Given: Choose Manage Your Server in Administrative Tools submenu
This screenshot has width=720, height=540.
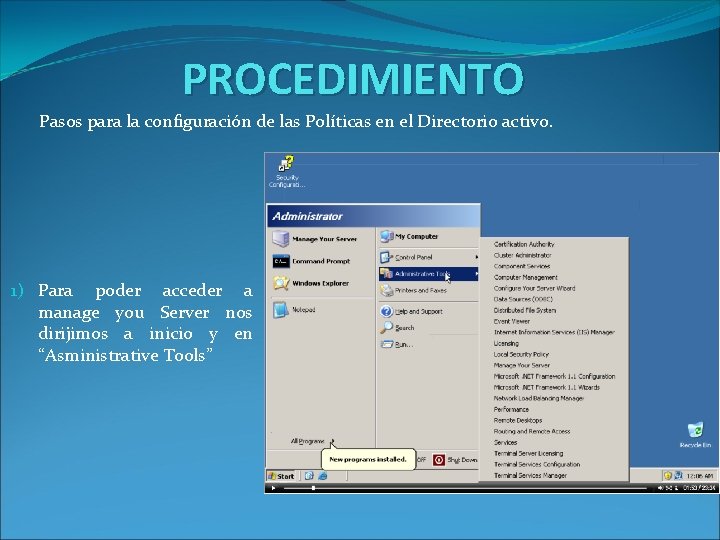Looking at the screenshot, I should [x=522, y=366].
